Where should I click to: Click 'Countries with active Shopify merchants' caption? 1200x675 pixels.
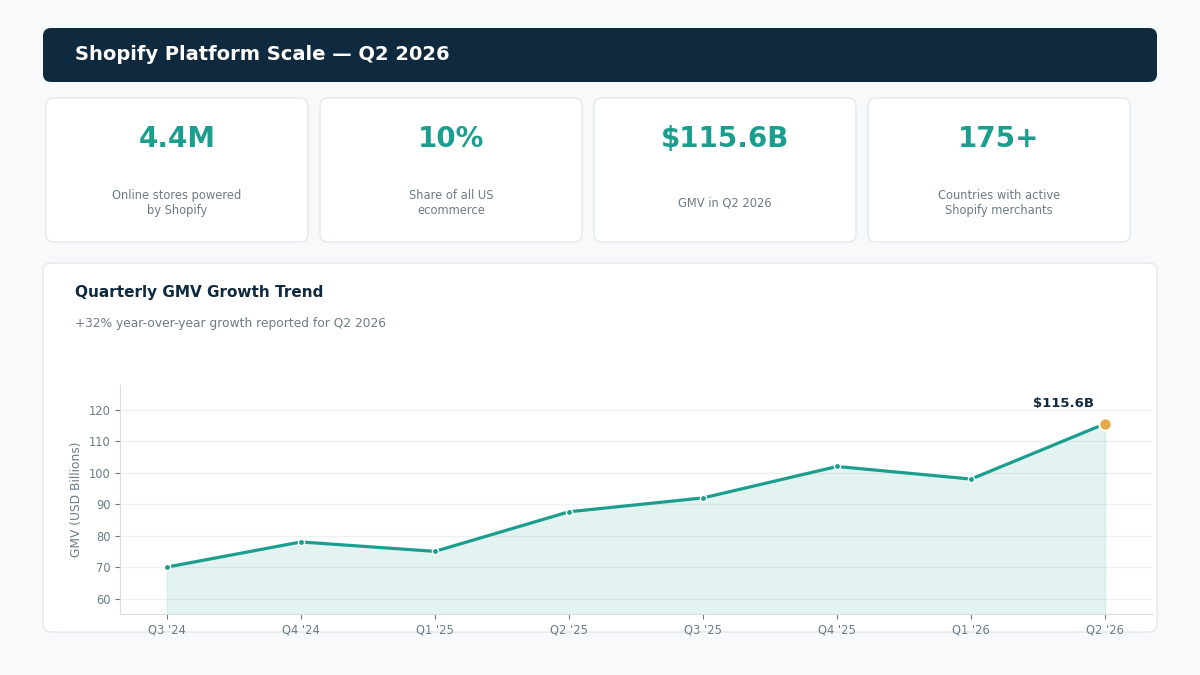999,203
